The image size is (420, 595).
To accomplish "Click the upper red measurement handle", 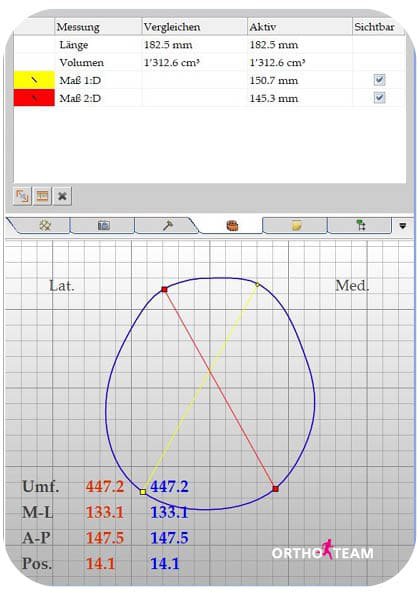I will click(164, 290).
